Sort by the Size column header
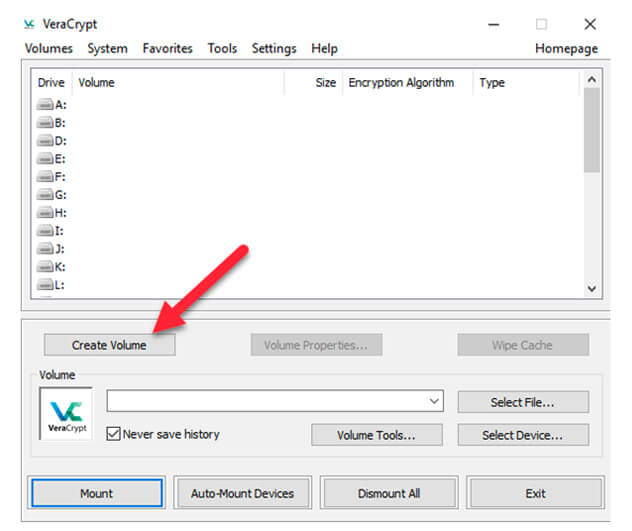This screenshot has width=632, height=531. [x=314, y=83]
